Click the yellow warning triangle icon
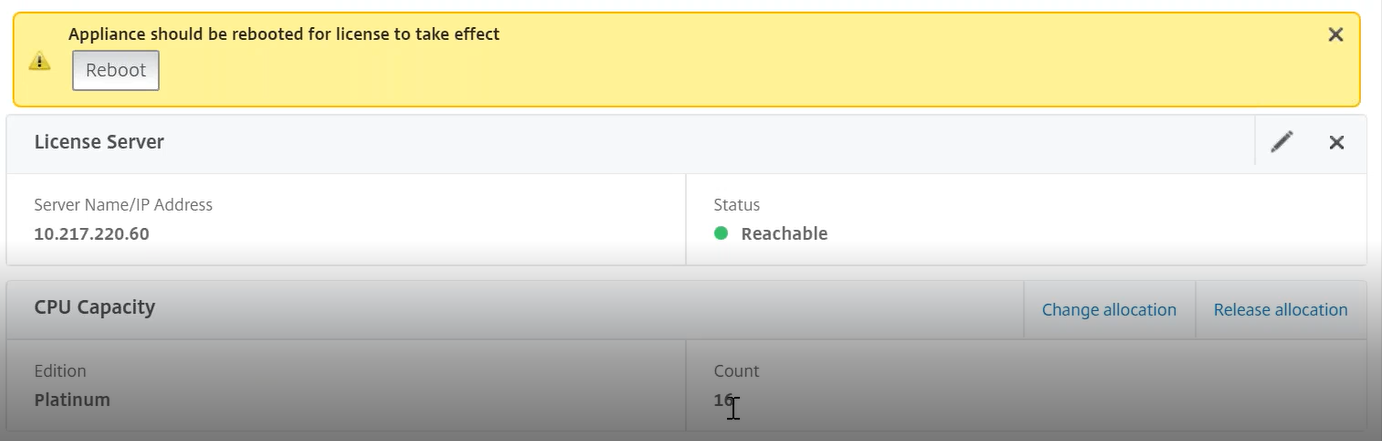The height and width of the screenshot is (441, 1382). point(39,61)
